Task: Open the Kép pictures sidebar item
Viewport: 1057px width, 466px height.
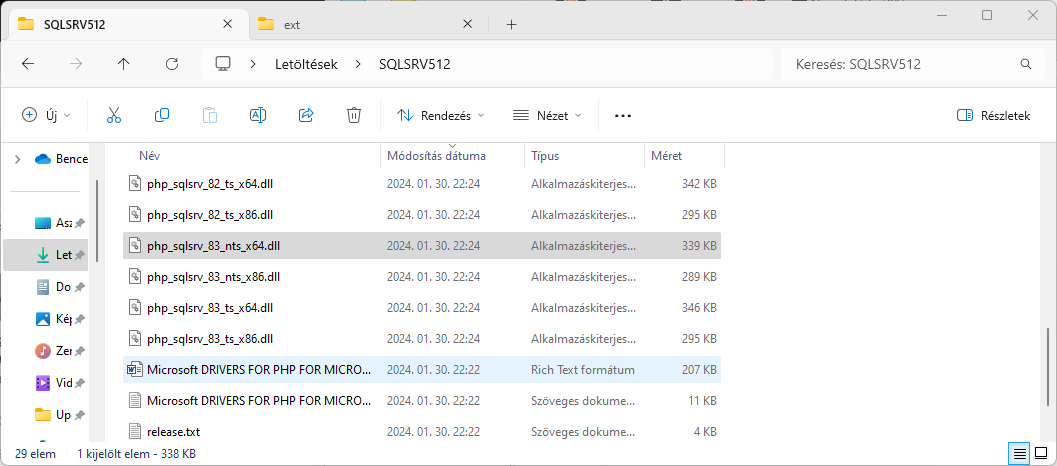Action: point(59,318)
